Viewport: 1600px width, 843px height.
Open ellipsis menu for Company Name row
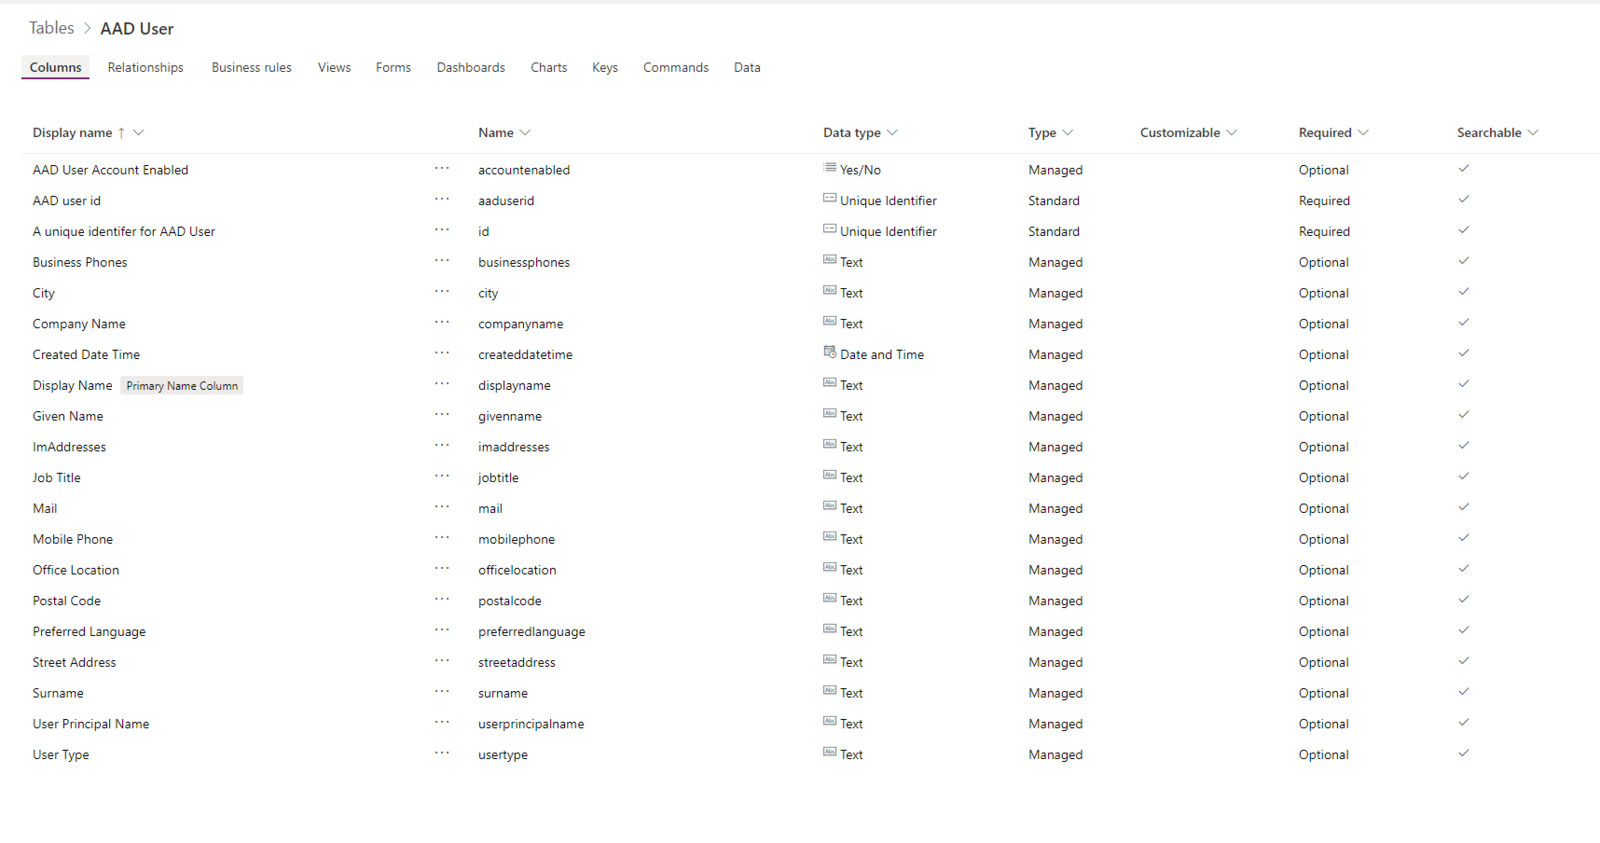pos(442,323)
